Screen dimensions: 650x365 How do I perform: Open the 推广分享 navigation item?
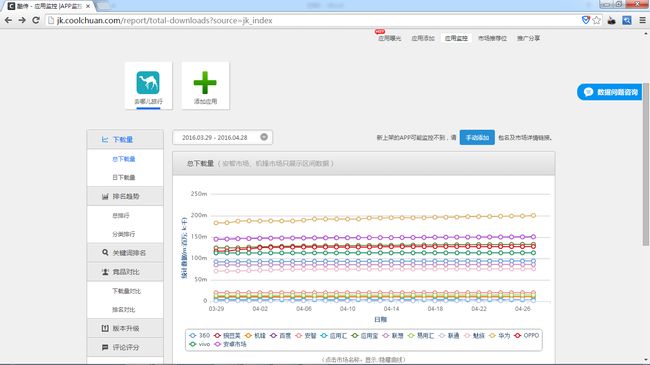[x=528, y=38]
